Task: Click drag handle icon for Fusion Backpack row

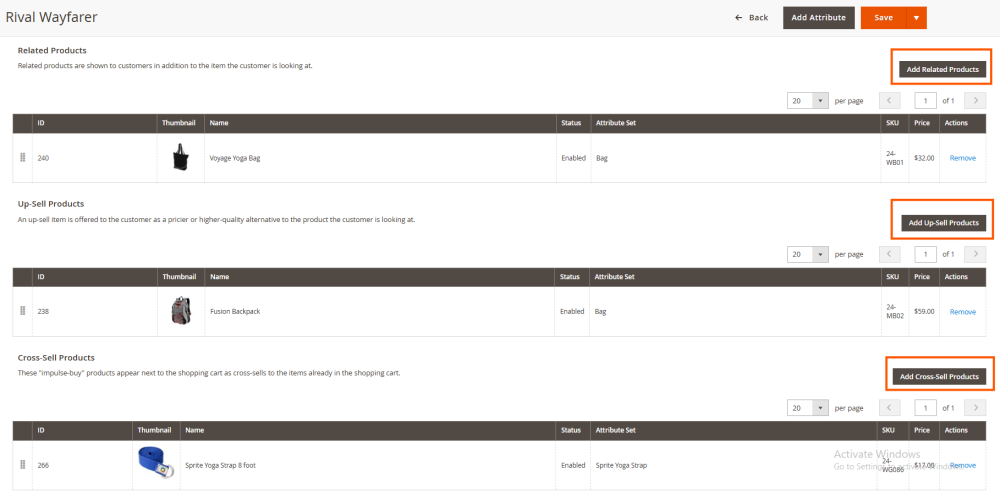Action: tap(23, 311)
